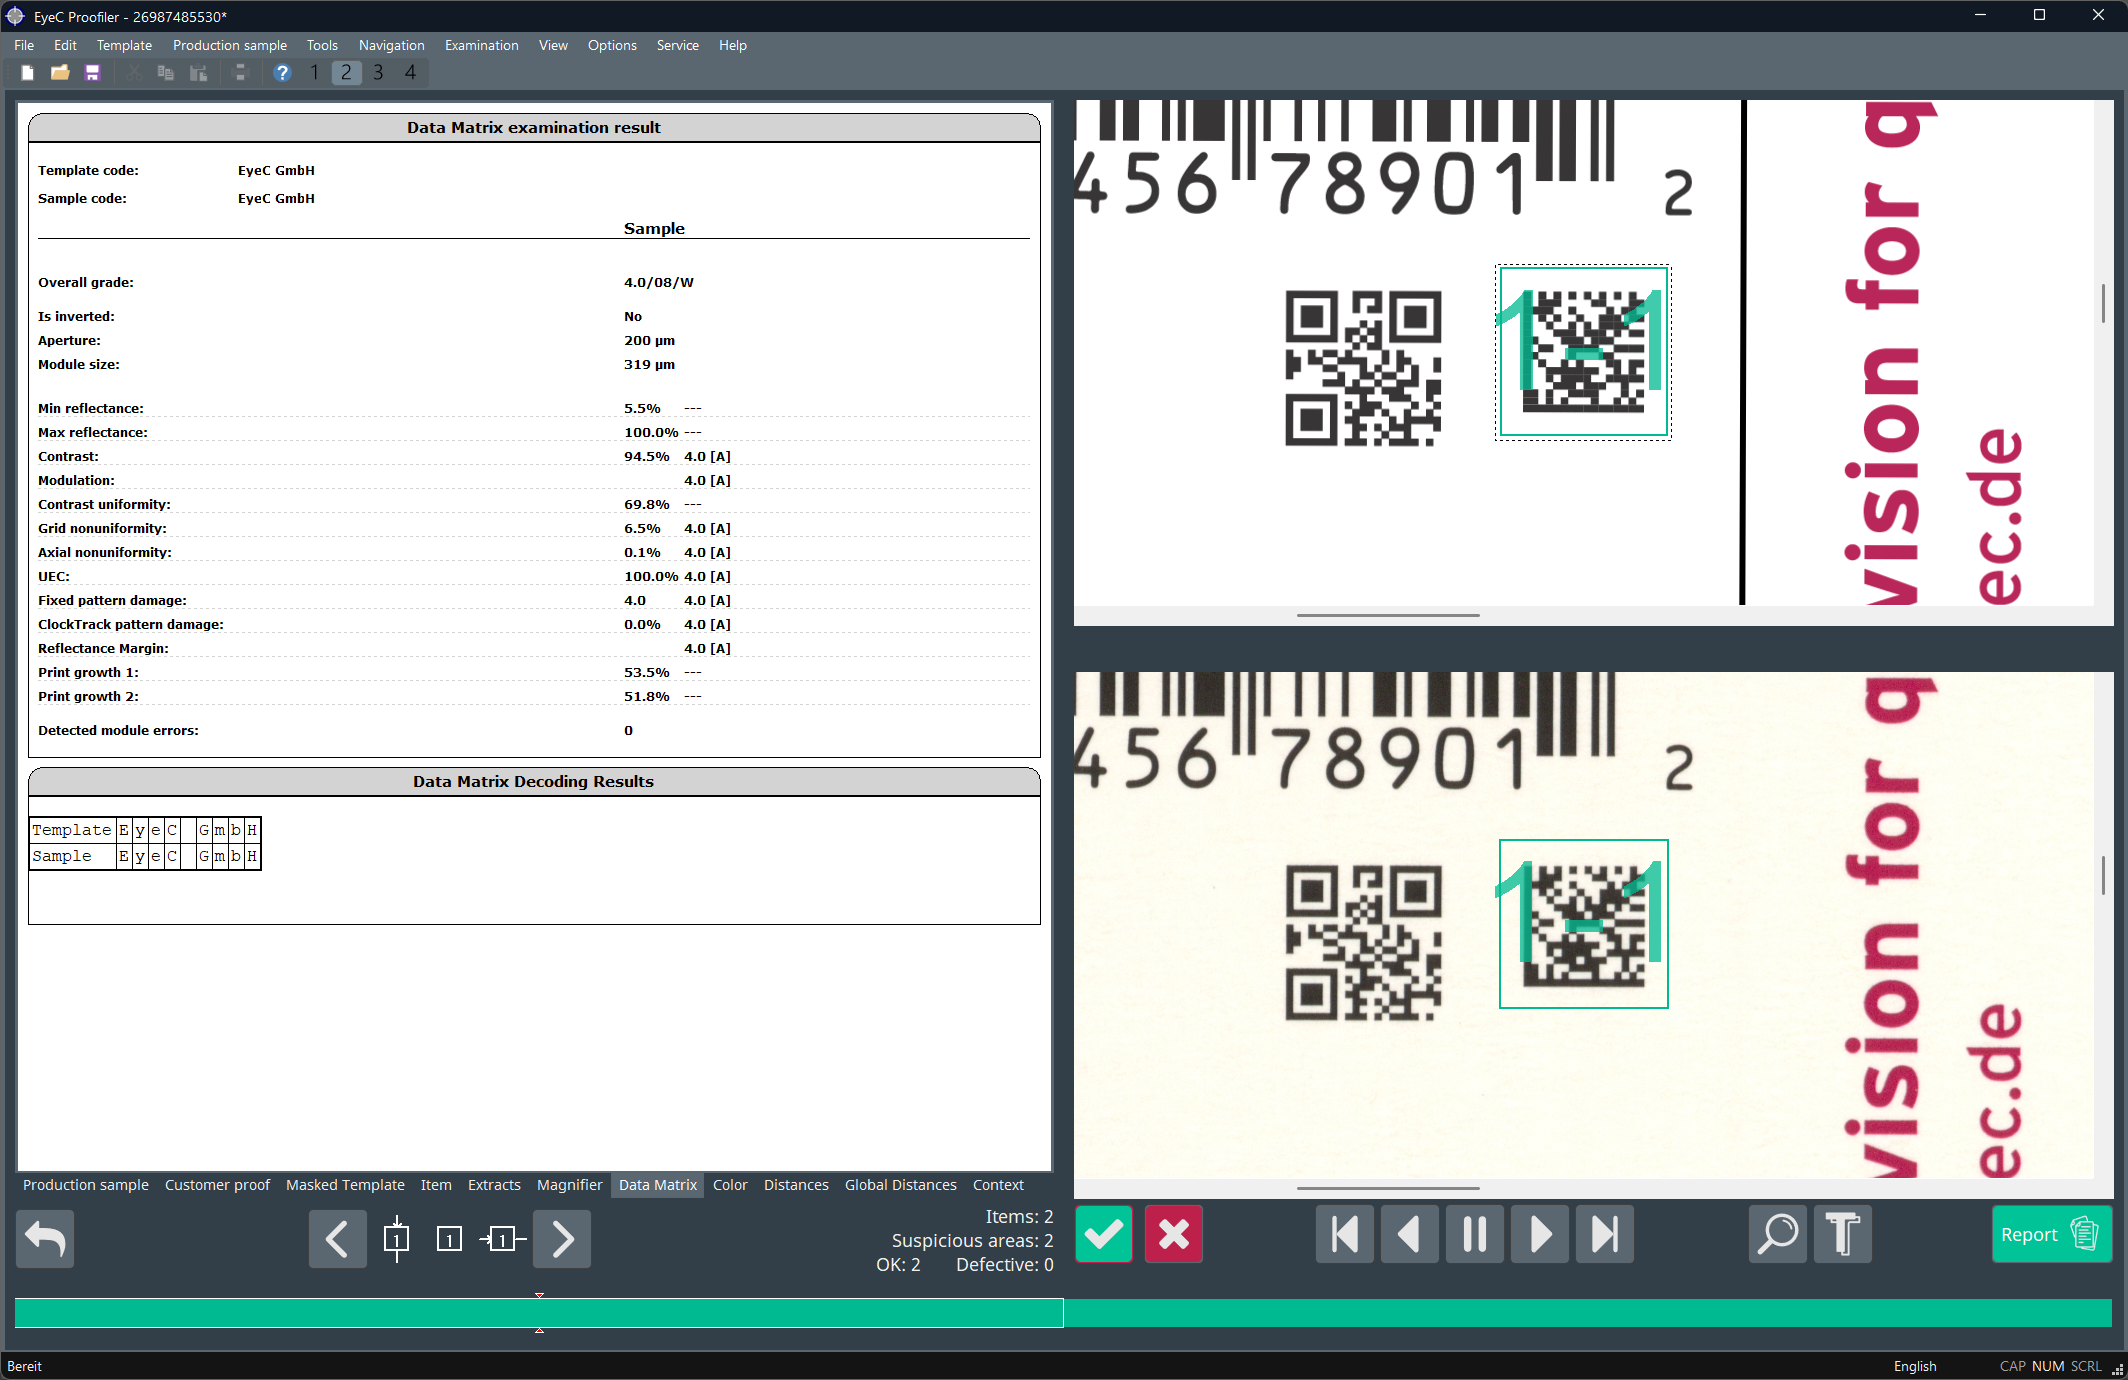2128x1380 pixels.
Task: Switch to the Color tab
Action: click(730, 1185)
